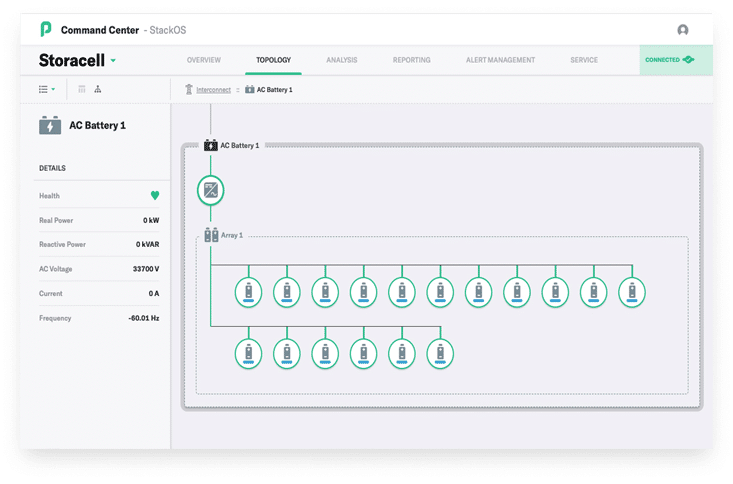The image size is (733, 484).
Task: Click the AC Voltage 33700 V value
Action: pyautogui.click(x=146, y=269)
